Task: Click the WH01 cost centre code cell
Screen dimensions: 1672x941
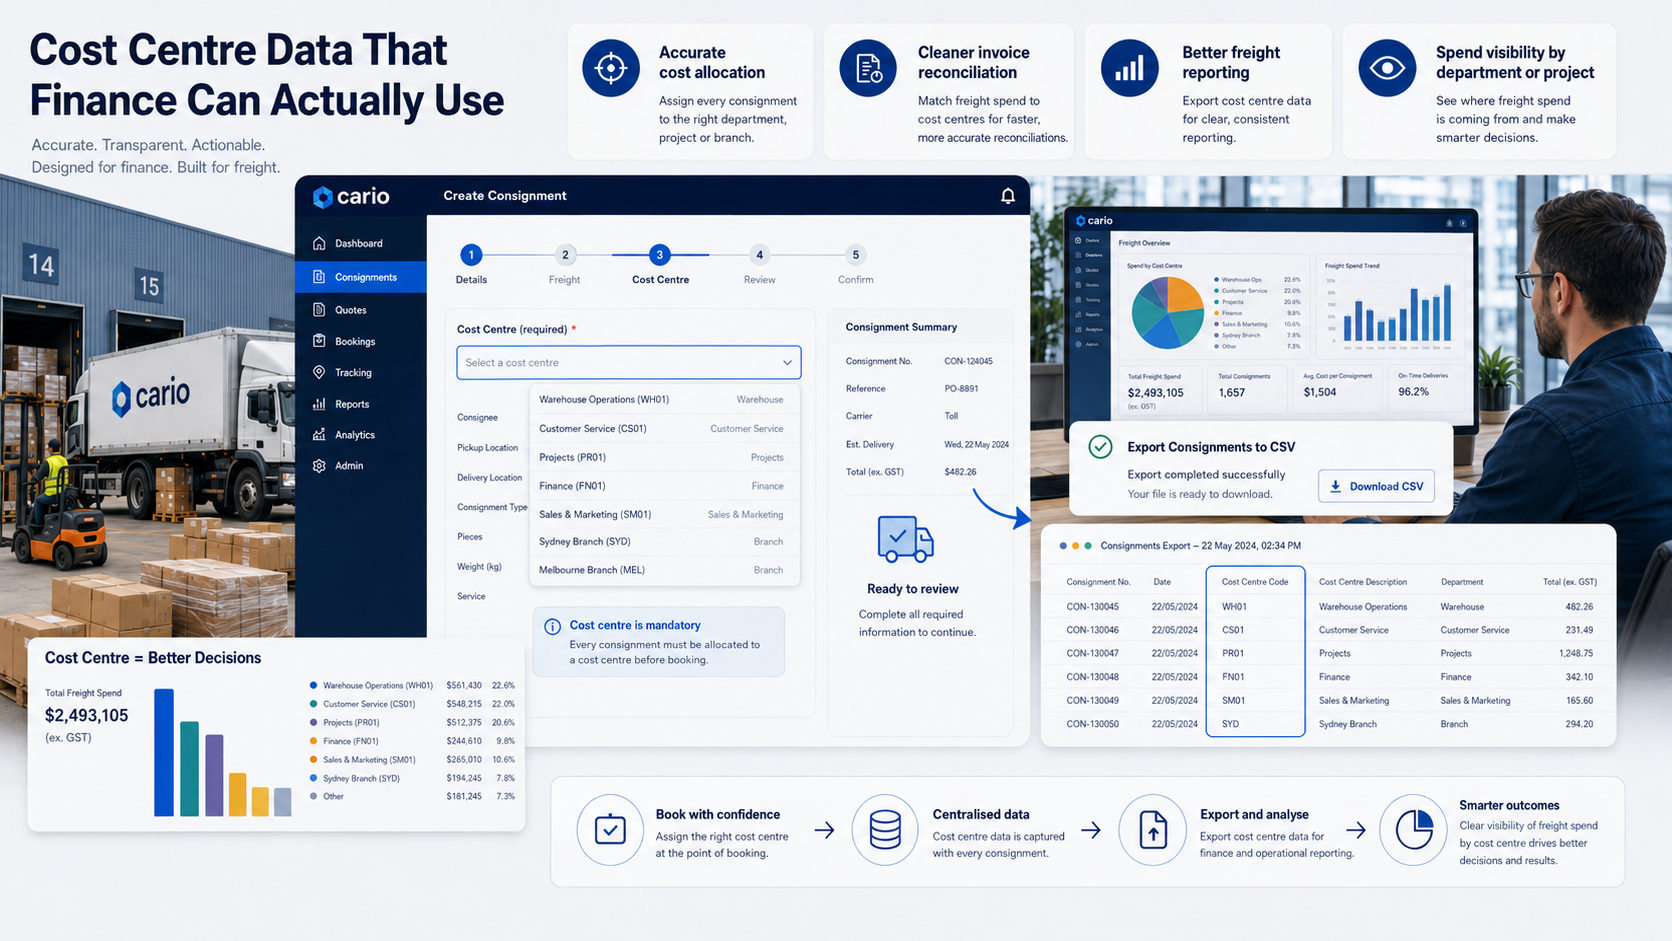Action: pyautogui.click(x=1234, y=607)
